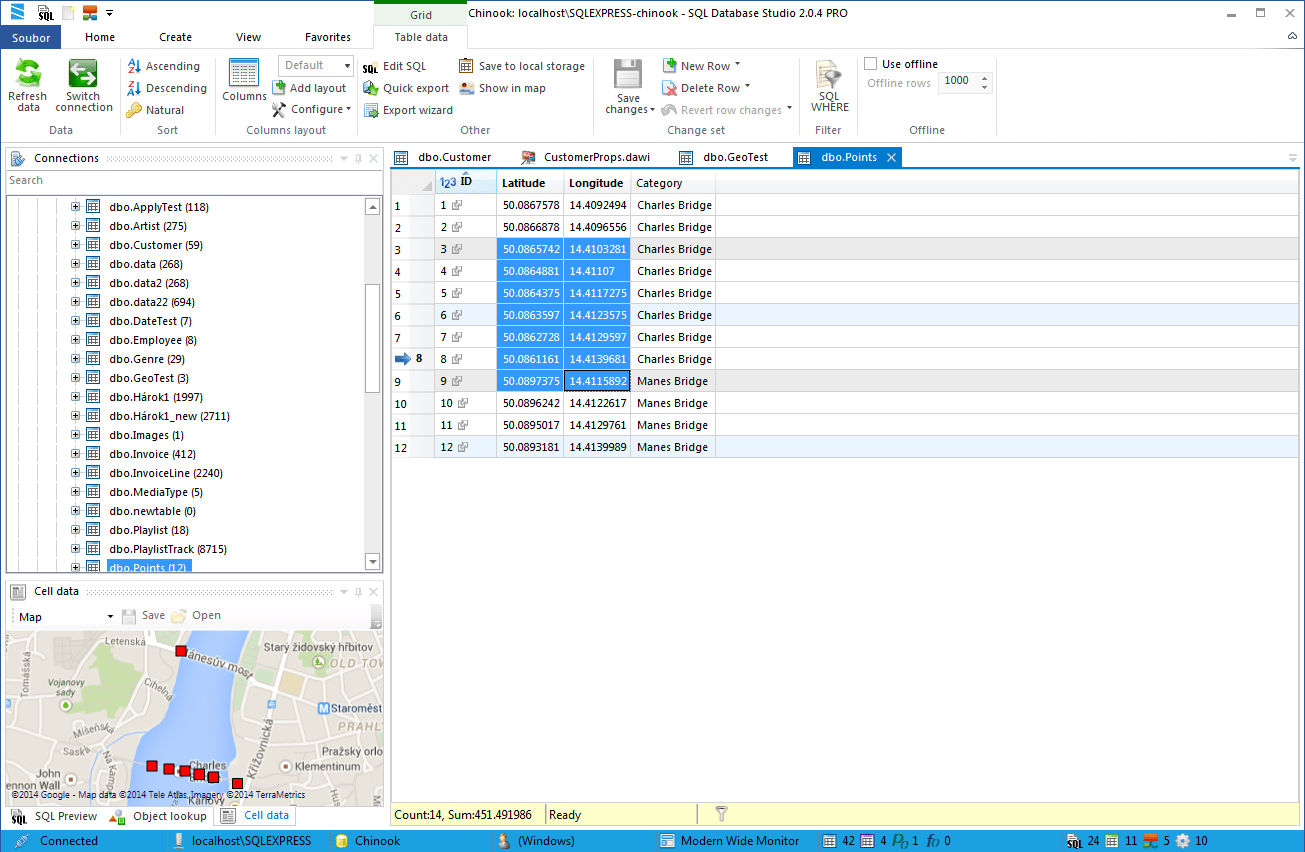Run Quick export
Viewport: 1305px width, 852px height.
[x=406, y=88]
